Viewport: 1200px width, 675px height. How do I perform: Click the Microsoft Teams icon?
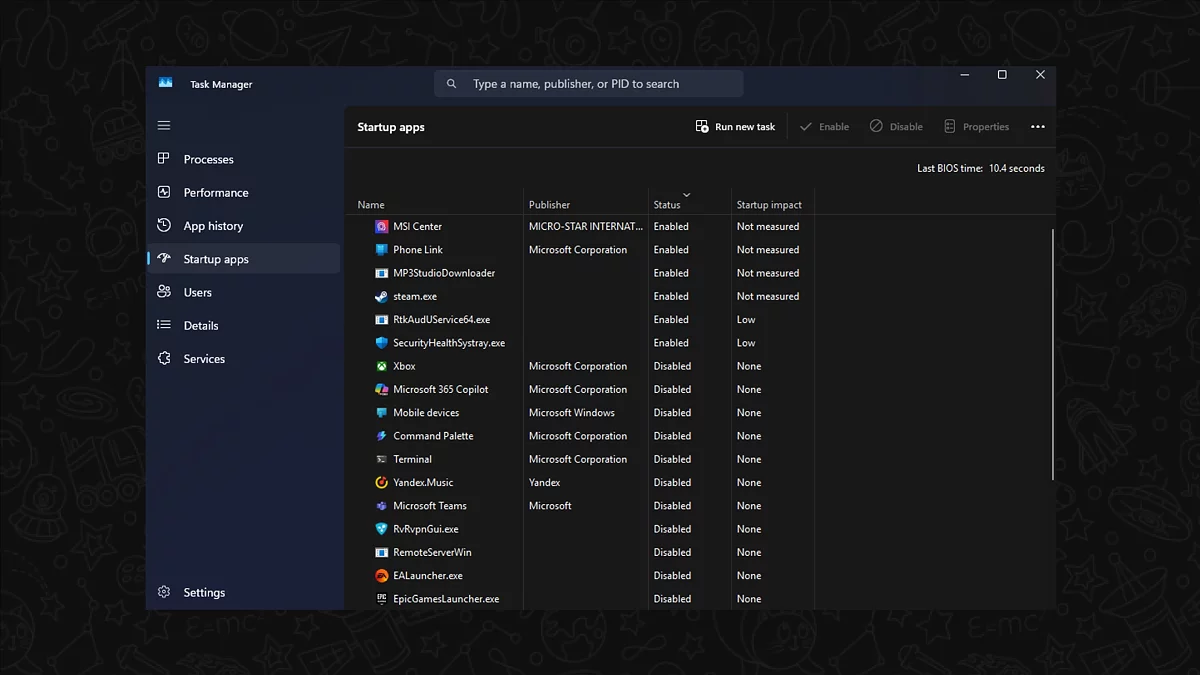pos(381,506)
